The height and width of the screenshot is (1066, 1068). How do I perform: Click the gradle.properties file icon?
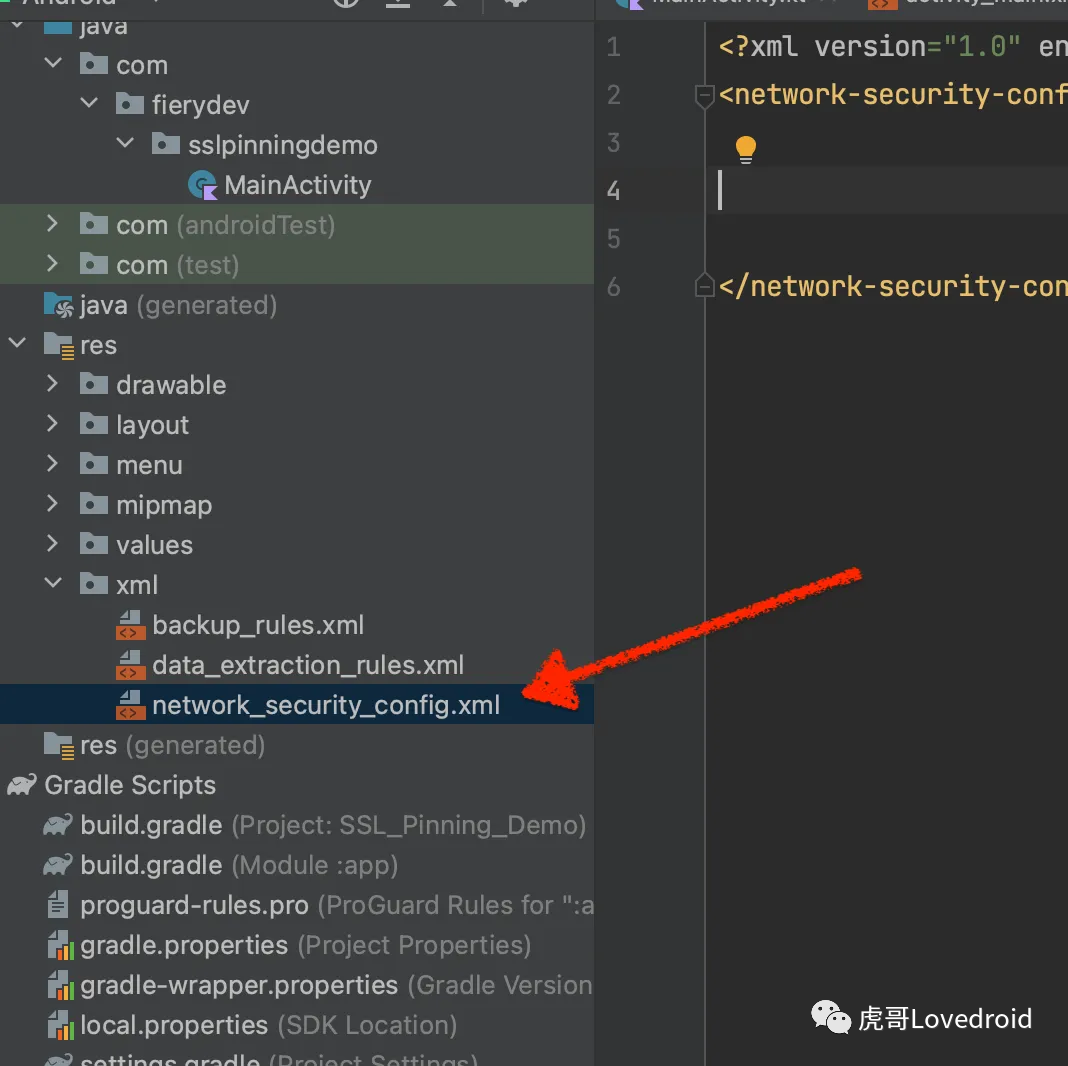[x=61, y=945]
